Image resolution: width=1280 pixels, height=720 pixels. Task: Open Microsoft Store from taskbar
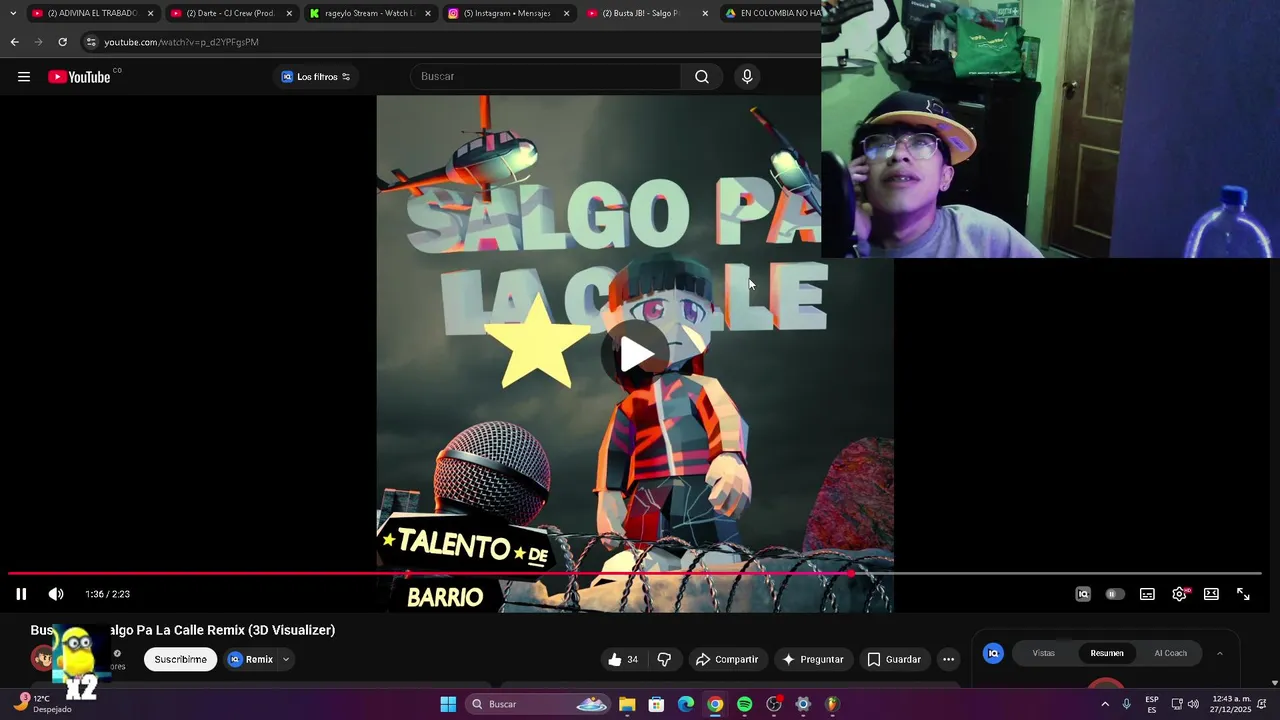[656, 704]
